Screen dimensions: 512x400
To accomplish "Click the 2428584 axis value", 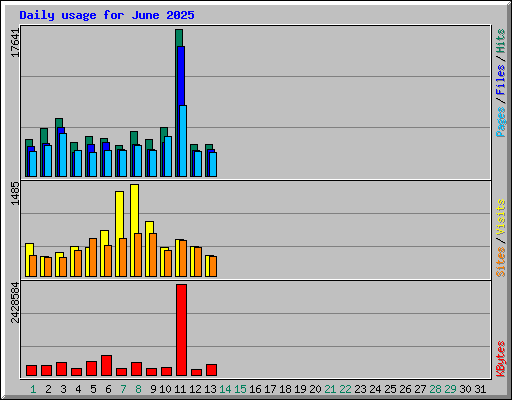I will tap(15, 303).
